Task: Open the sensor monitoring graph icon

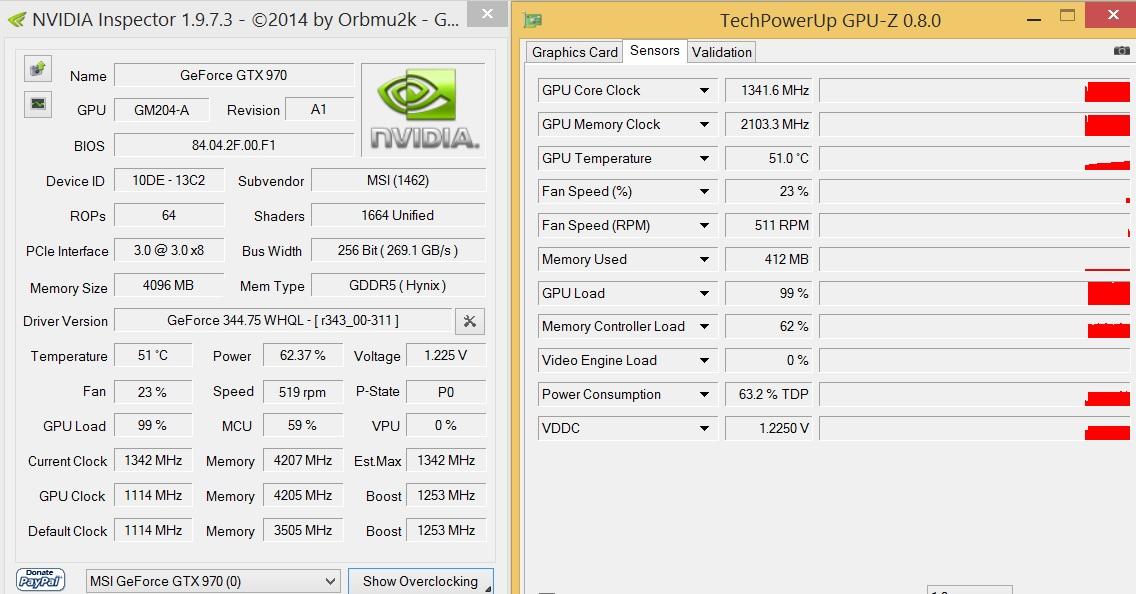Action: (38, 103)
